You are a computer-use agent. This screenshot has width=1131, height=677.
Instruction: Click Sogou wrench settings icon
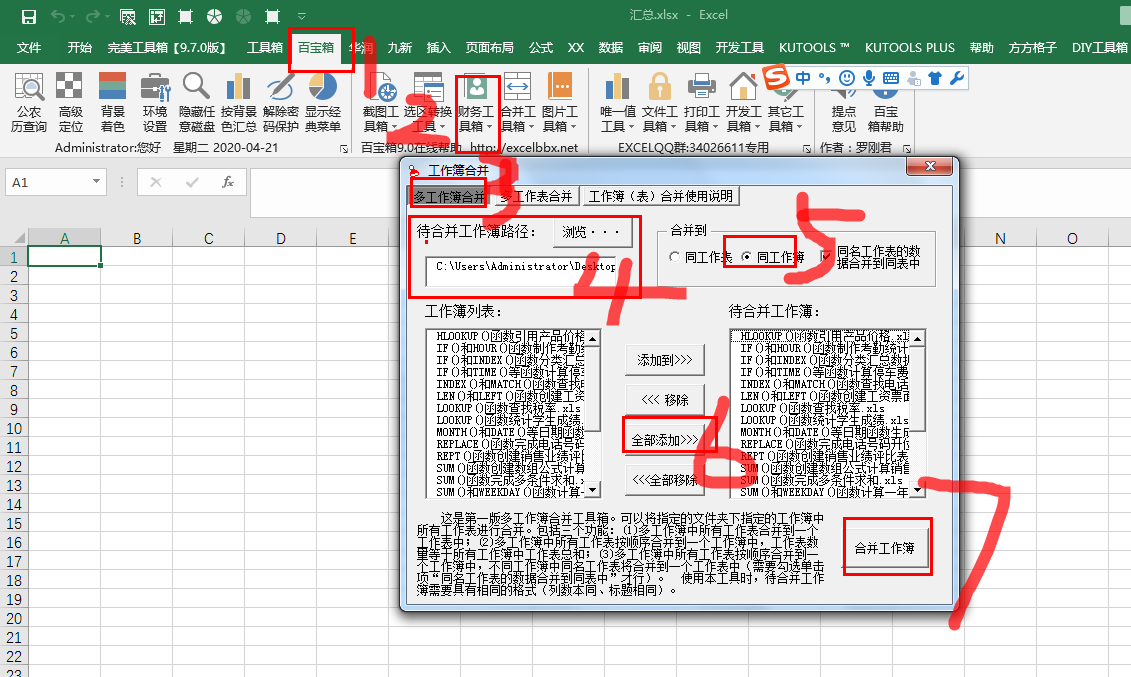957,78
